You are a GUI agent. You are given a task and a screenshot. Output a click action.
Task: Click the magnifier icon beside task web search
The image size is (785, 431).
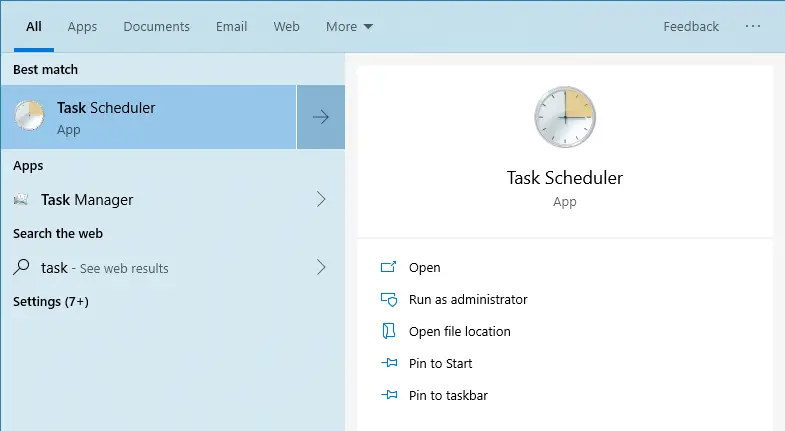21,267
